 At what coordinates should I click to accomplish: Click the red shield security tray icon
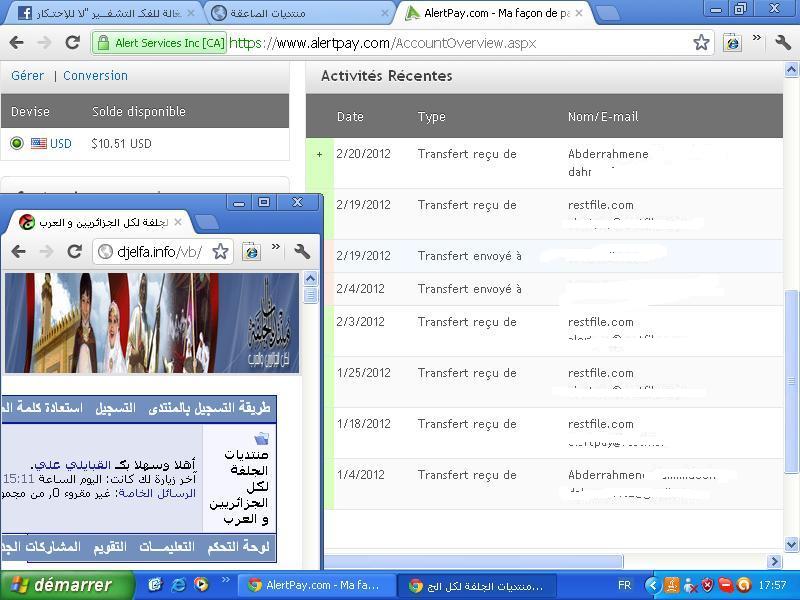click(707, 585)
